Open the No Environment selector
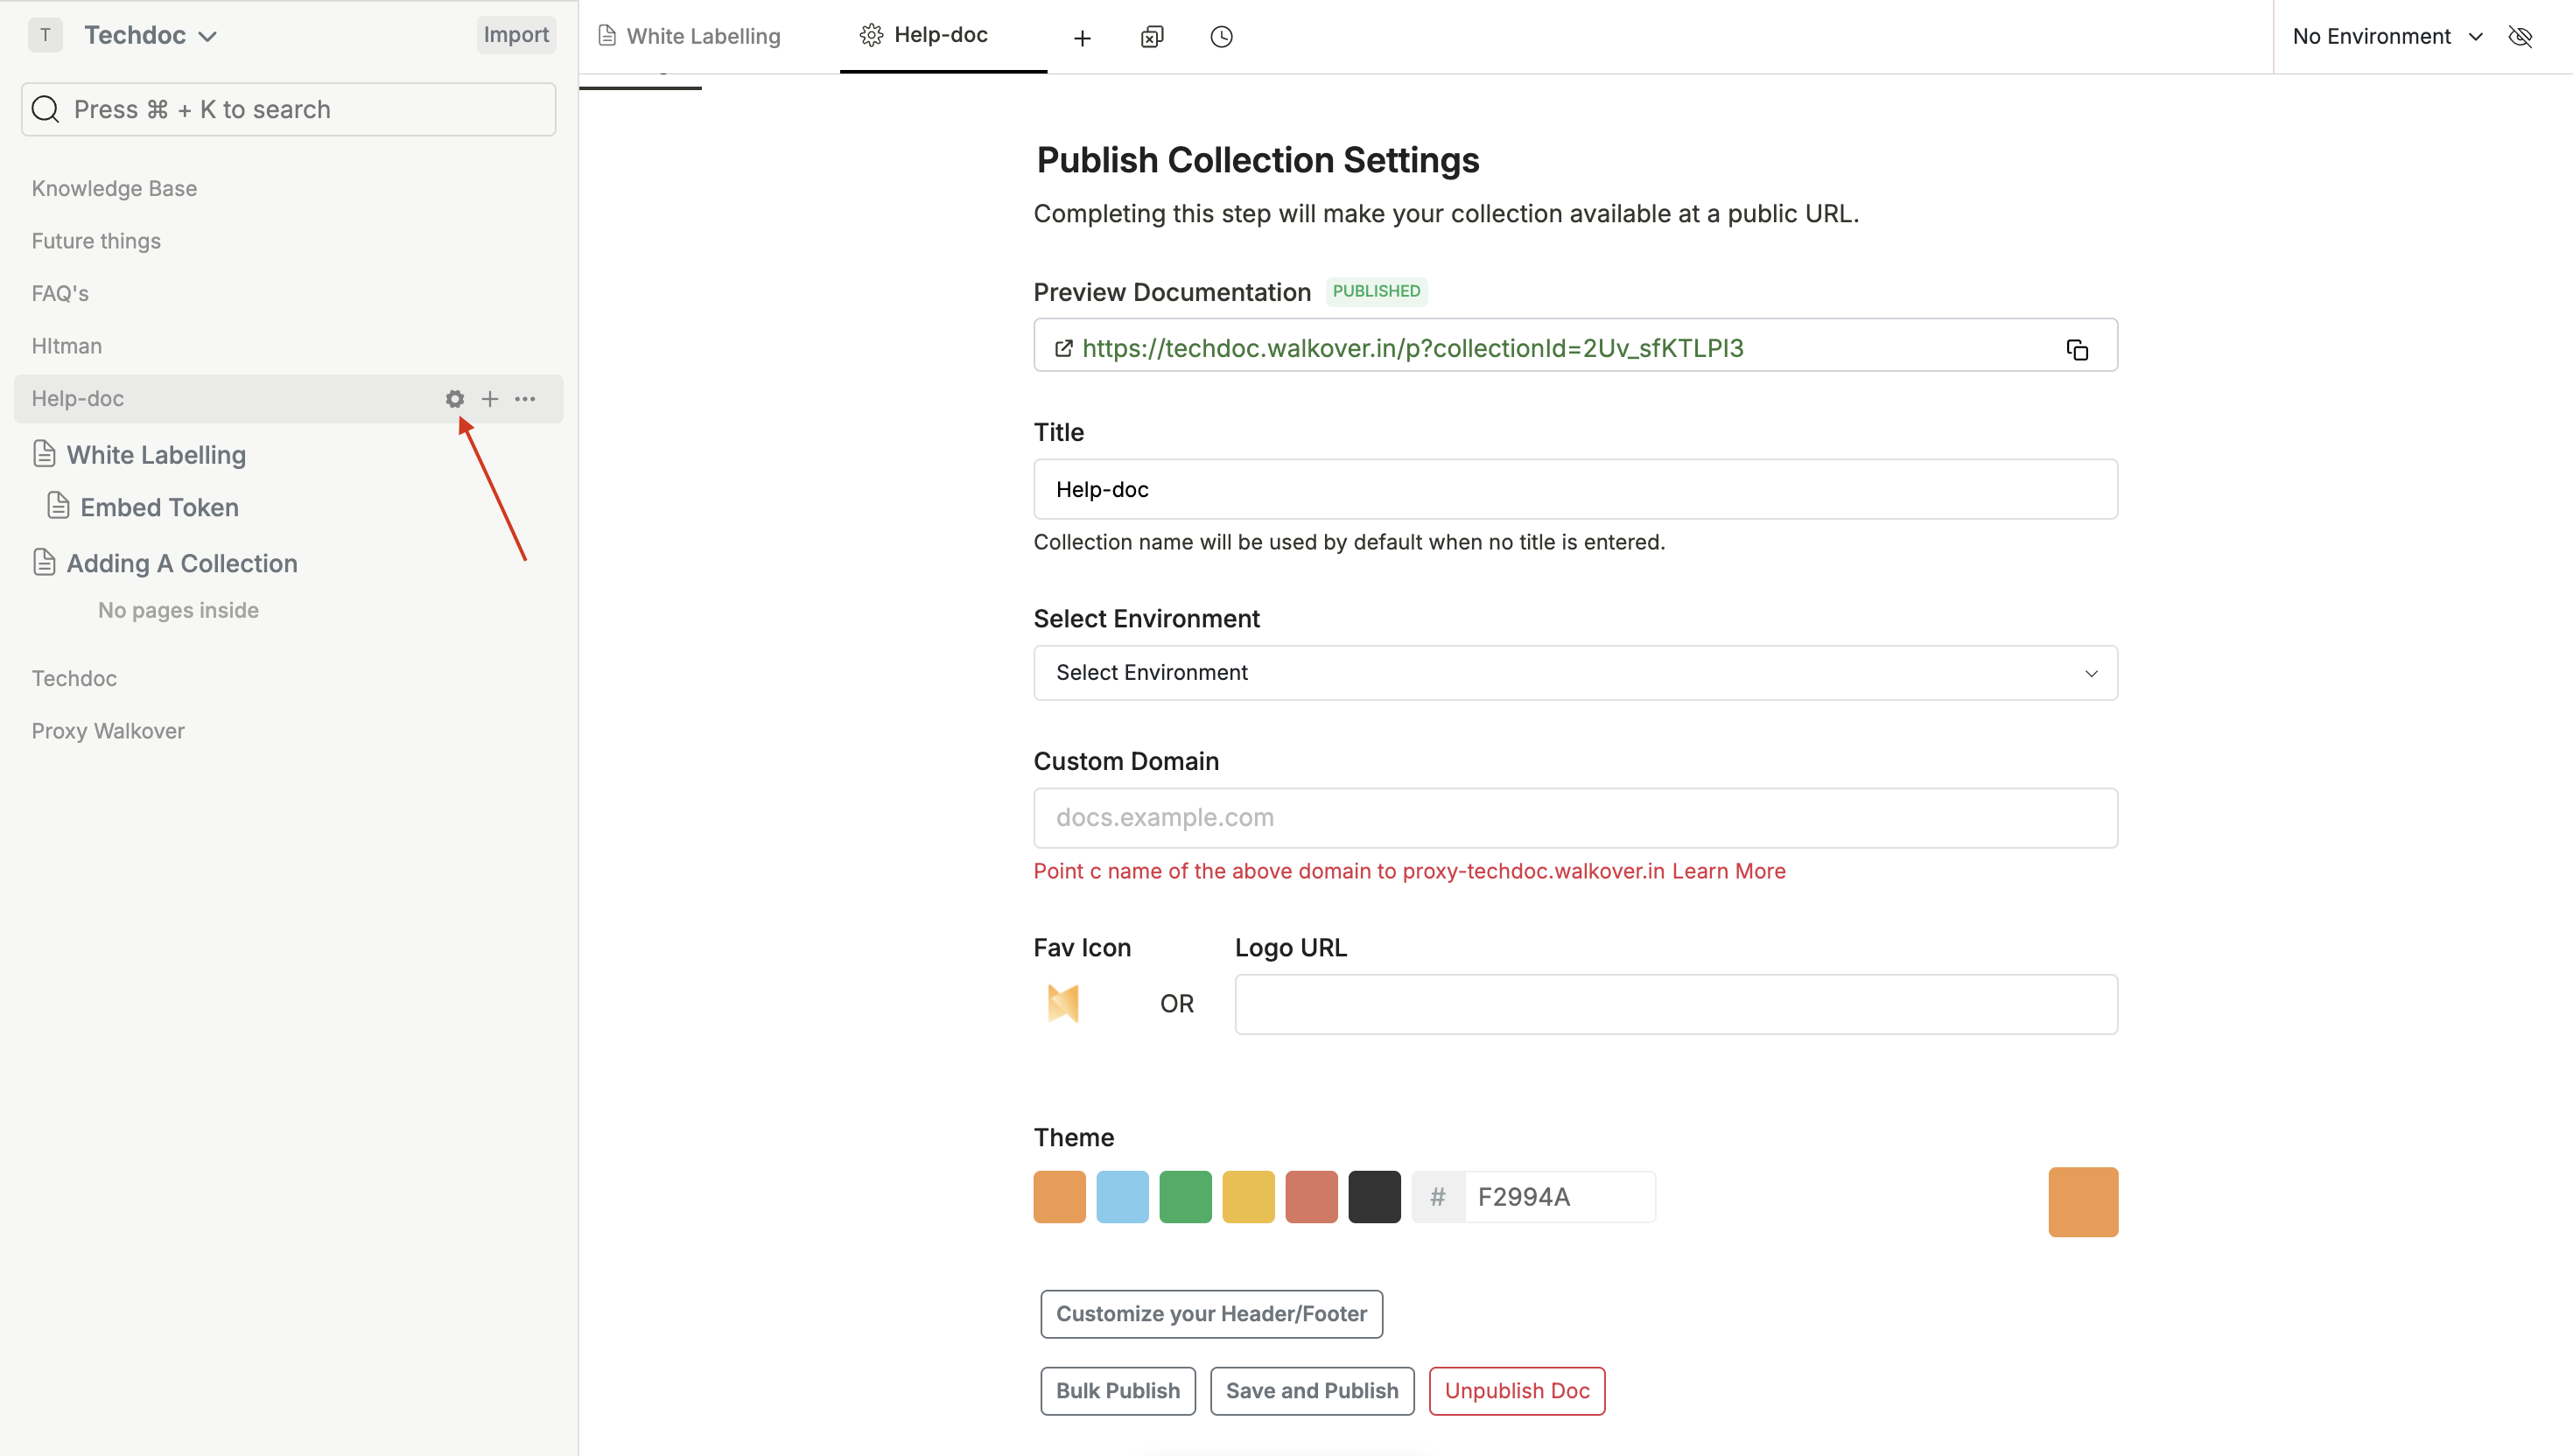2573x1456 pixels. point(2386,37)
